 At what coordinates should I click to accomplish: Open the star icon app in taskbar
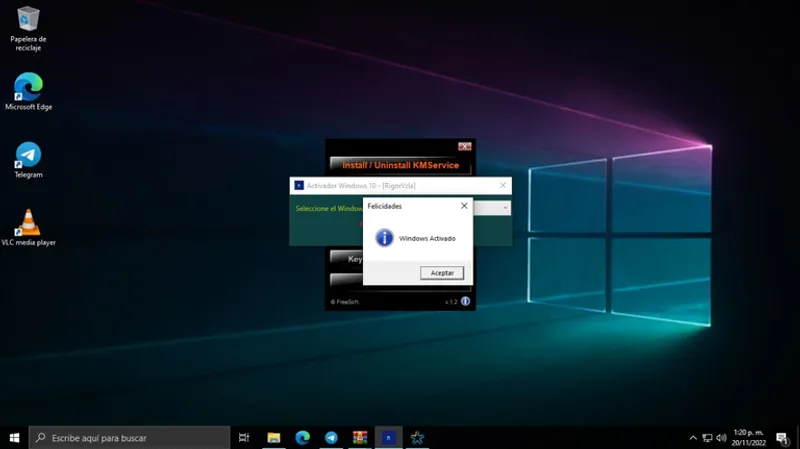click(x=417, y=438)
